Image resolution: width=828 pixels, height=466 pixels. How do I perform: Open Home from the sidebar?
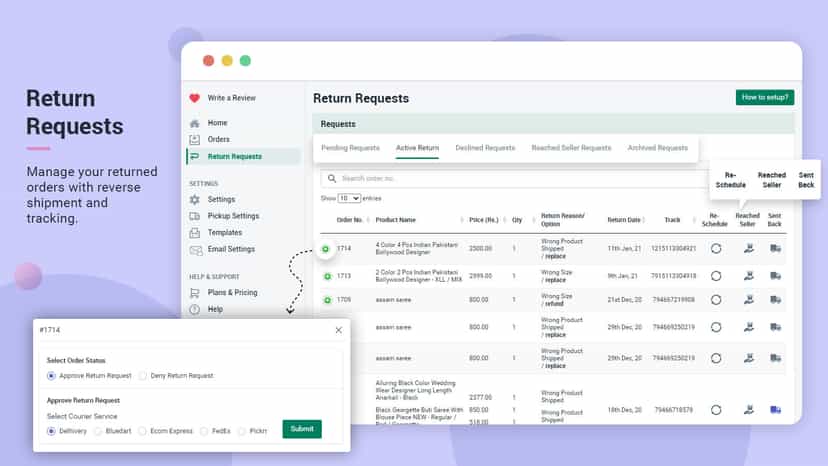pyautogui.click(x=217, y=123)
